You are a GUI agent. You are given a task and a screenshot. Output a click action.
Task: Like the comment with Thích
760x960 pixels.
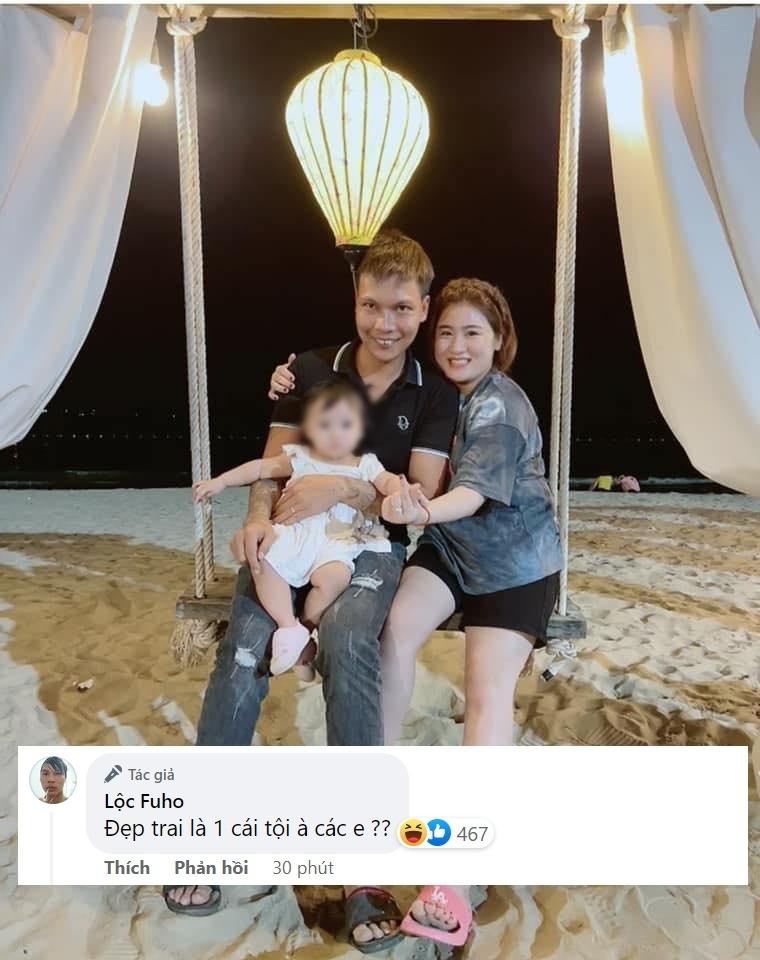[127, 868]
